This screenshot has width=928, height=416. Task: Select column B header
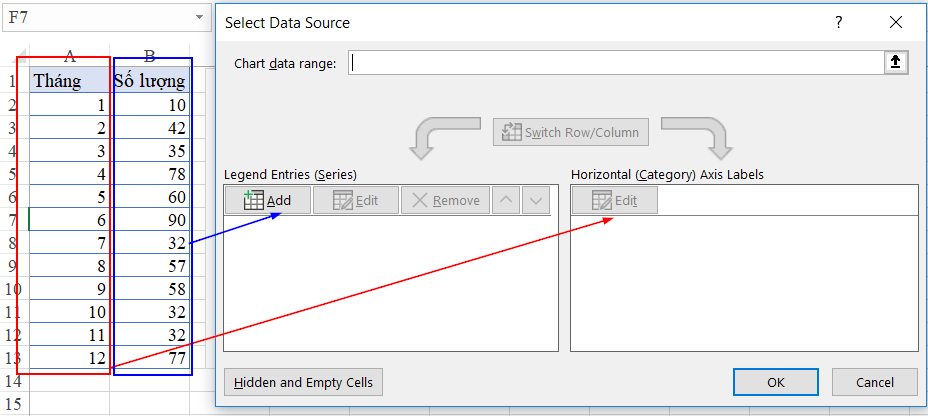[150, 56]
